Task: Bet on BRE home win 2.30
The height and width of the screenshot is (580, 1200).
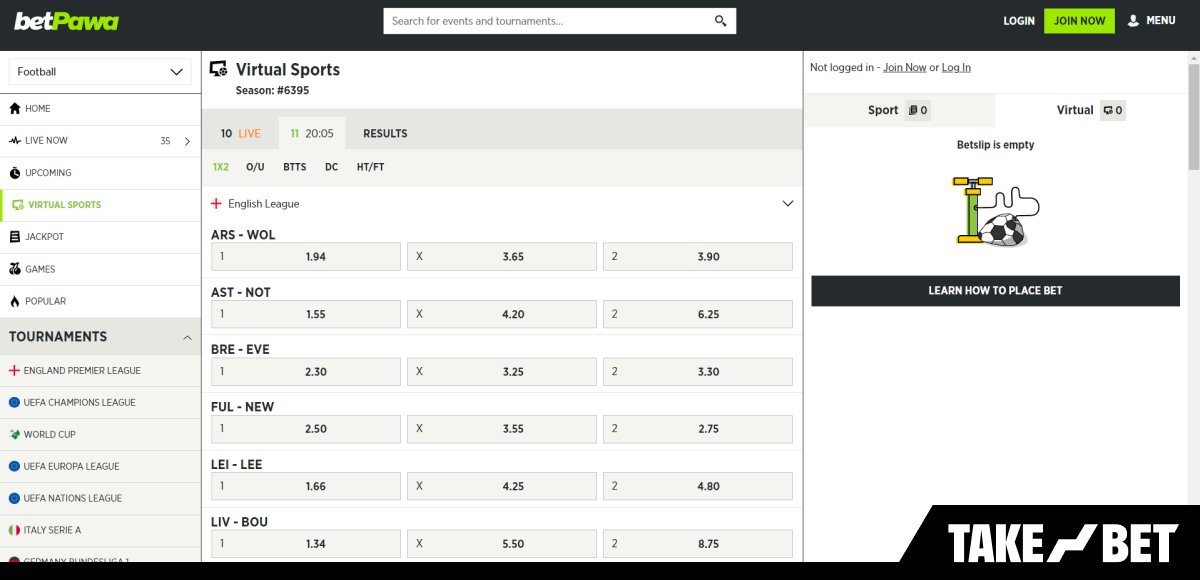Action: coord(306,372)
